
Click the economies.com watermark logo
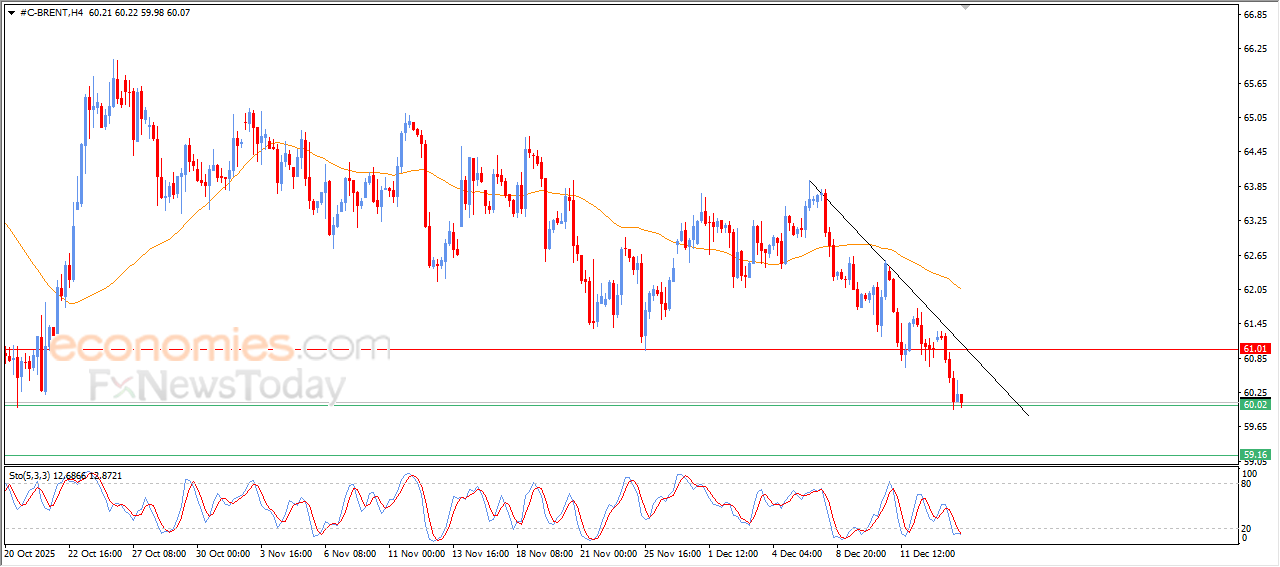[x=220, y=347]
